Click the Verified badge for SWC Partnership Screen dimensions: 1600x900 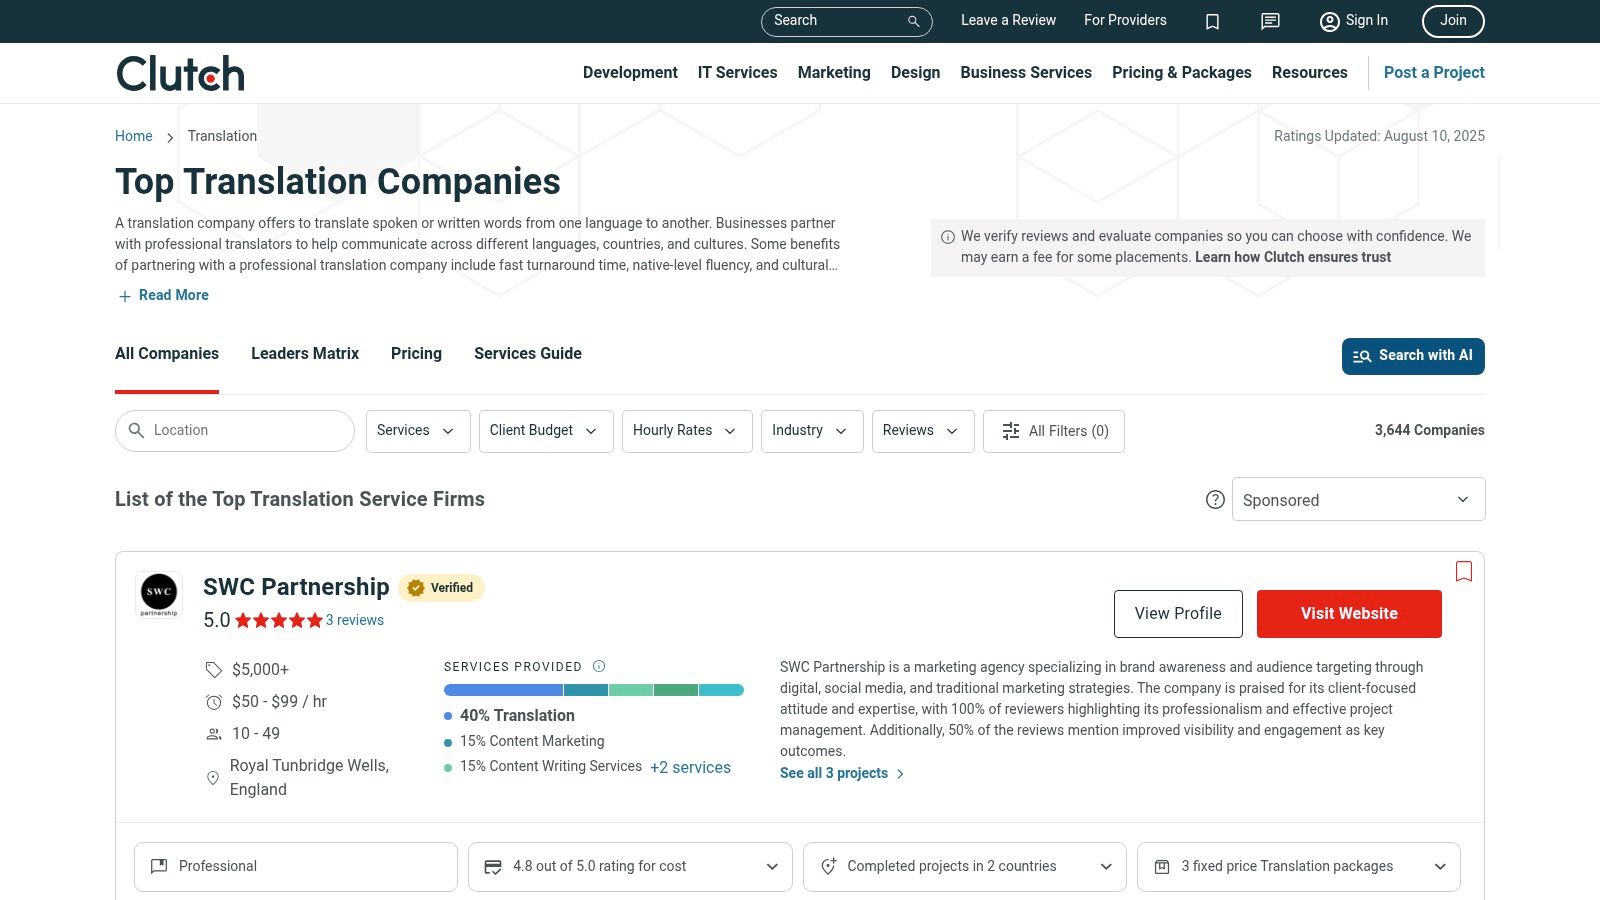[441, 588]
